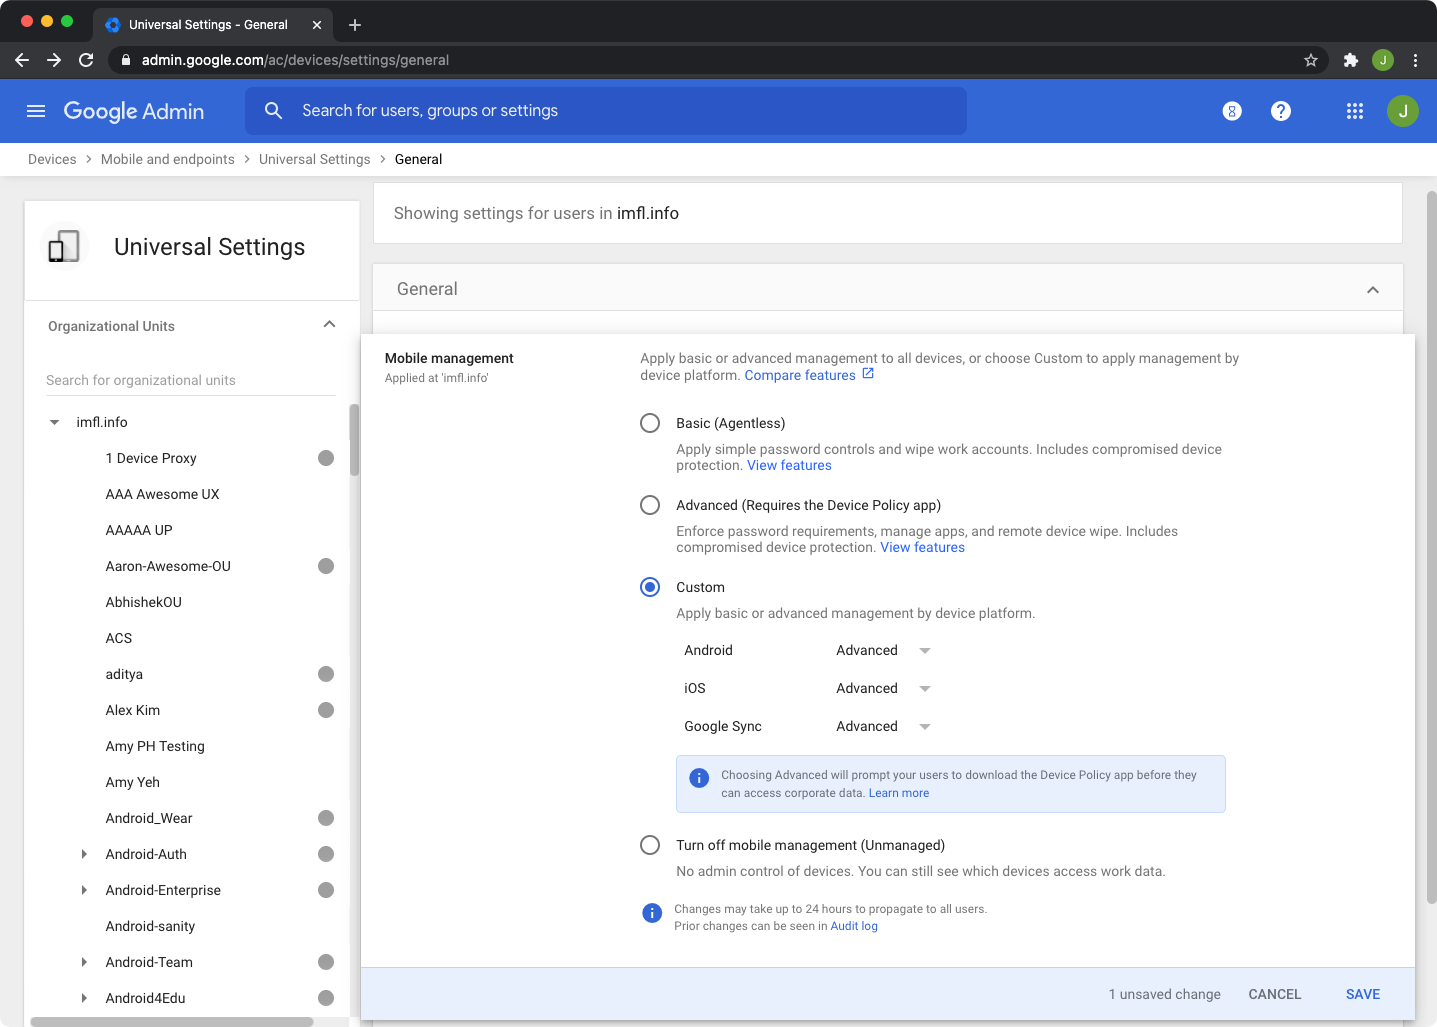Viewport: 1437px width, 1027px height.
Task: Select the AbhishekOU org unit
Action: click(143, 602)
